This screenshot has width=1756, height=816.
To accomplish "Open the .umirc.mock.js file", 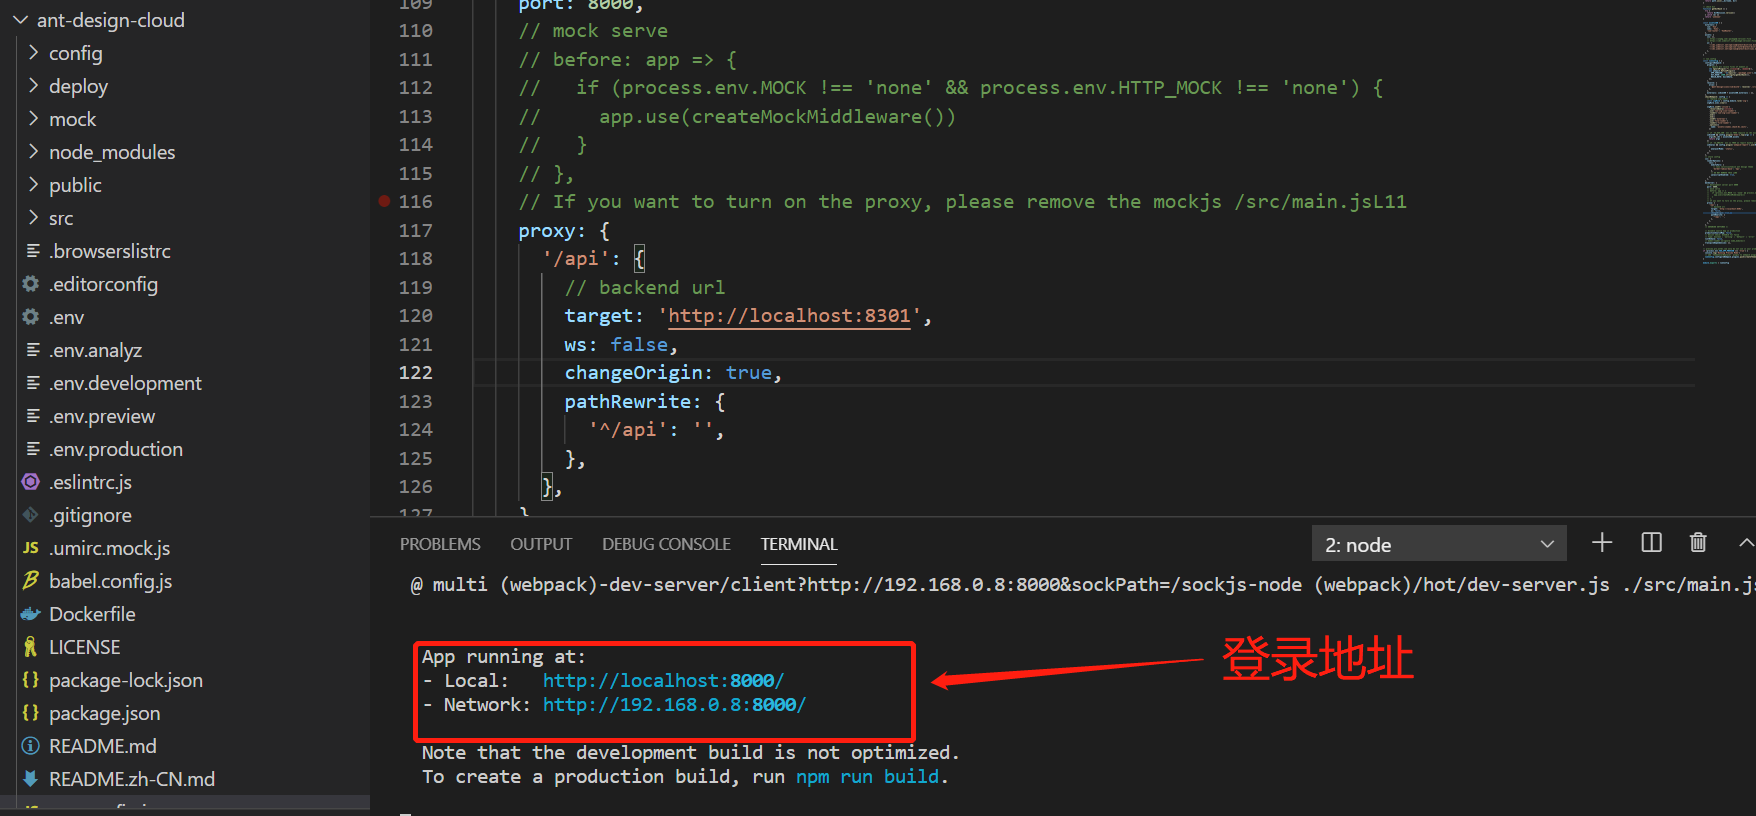I will (x=110, y=548).
